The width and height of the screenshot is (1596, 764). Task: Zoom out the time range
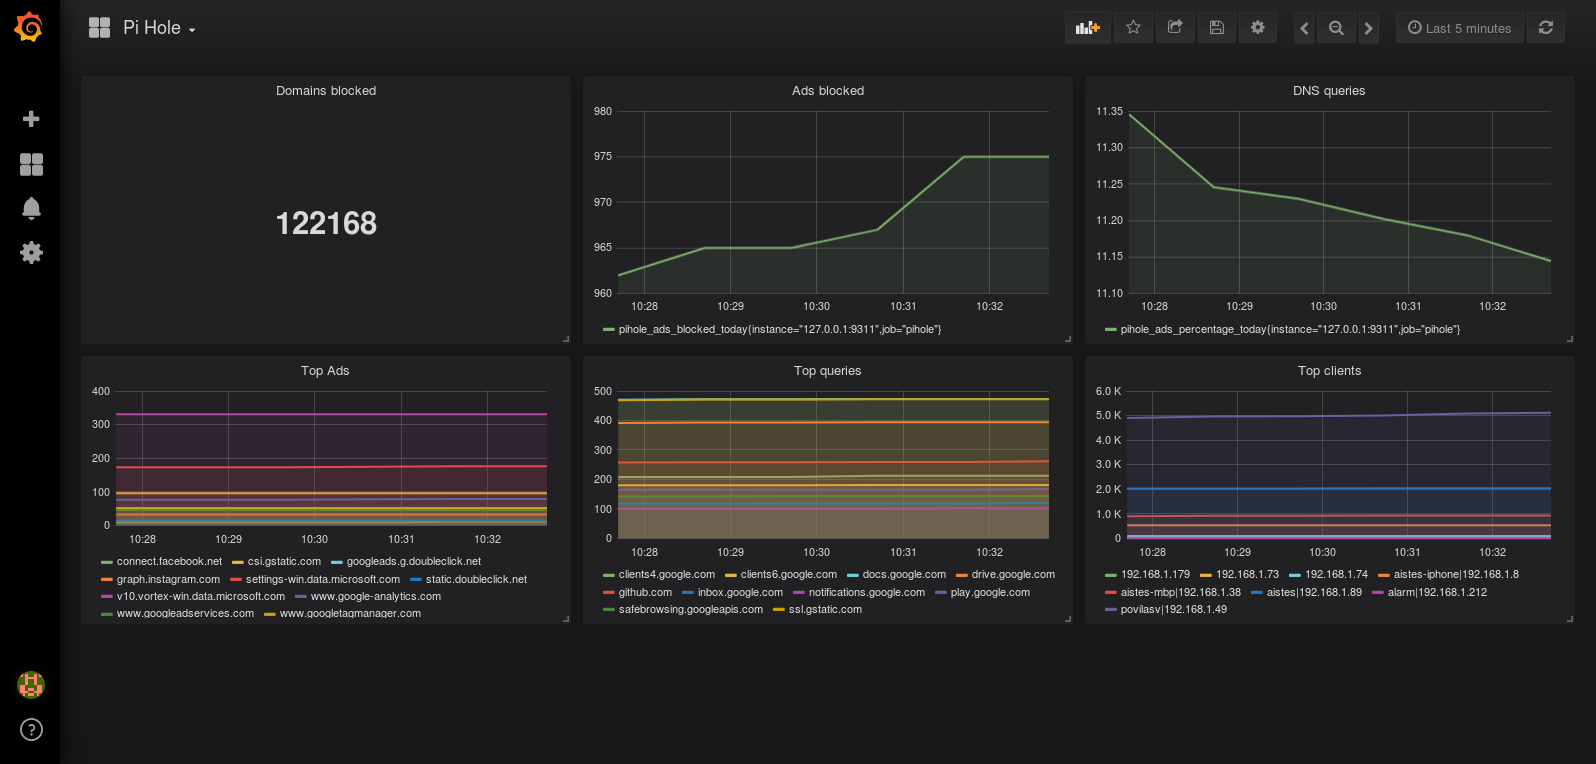coord(1336,28)
